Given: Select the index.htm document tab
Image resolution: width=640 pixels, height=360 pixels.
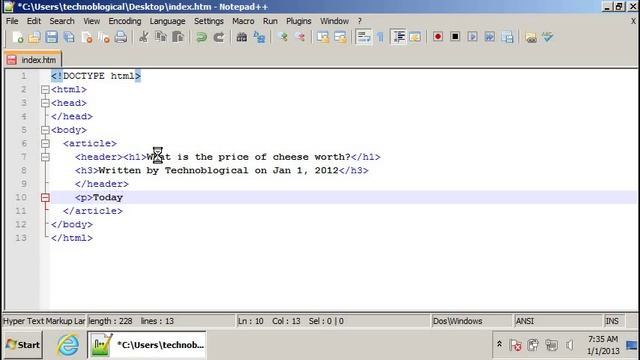Looking at the screenshot, I should pyautogui.click(x=33, y=60).
